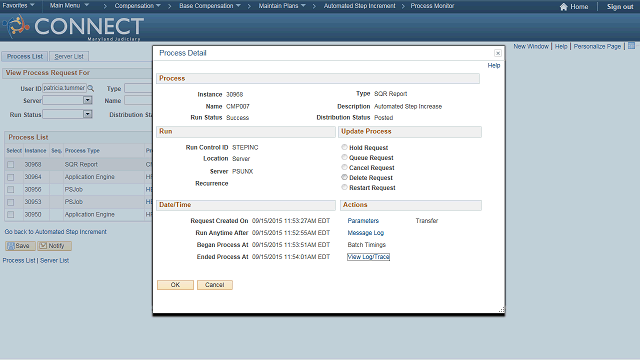The image size is (640, 360).
Task: Click PSJob in row 30956
Action: coord(73,189)
